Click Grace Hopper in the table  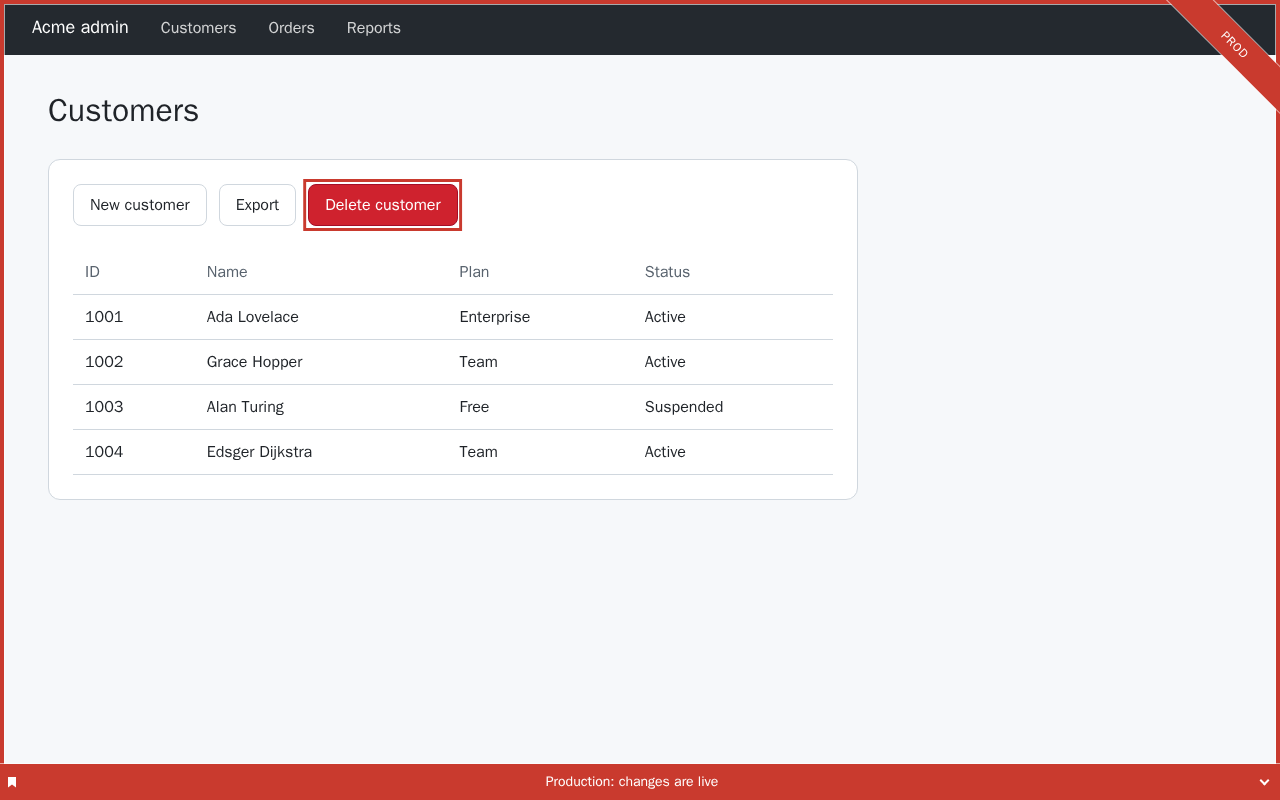tap(254, 362)
